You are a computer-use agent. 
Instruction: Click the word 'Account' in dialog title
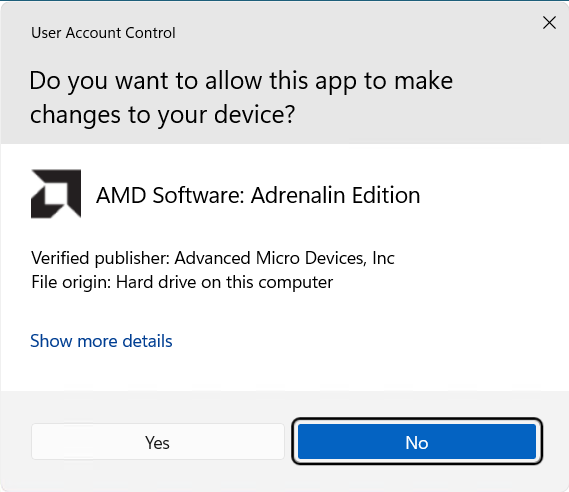coord(93,33)
